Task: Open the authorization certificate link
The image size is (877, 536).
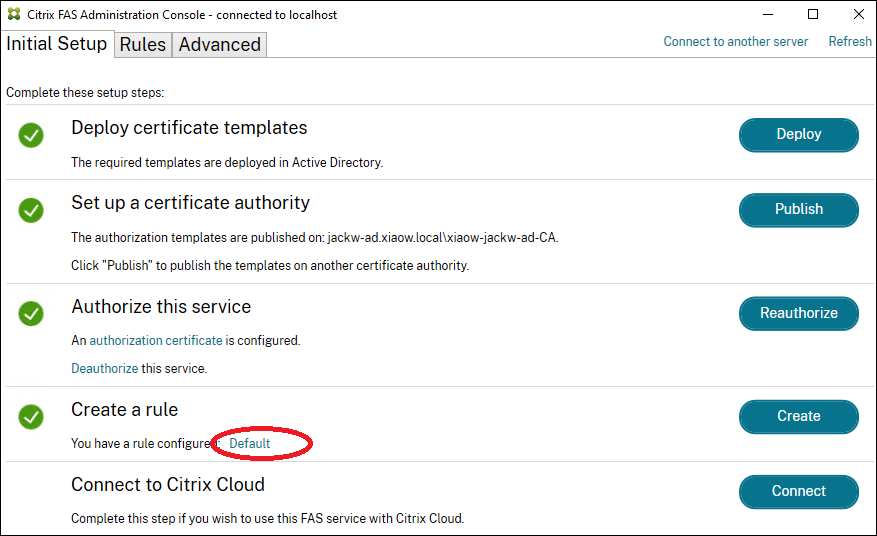Action: pos(156,341)
